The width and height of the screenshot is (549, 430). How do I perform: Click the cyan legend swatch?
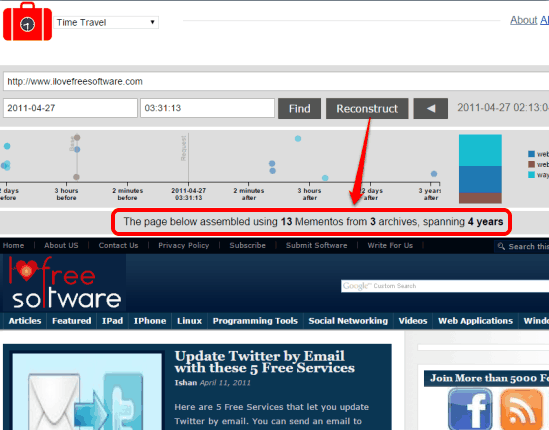click(x=531, y=174)
